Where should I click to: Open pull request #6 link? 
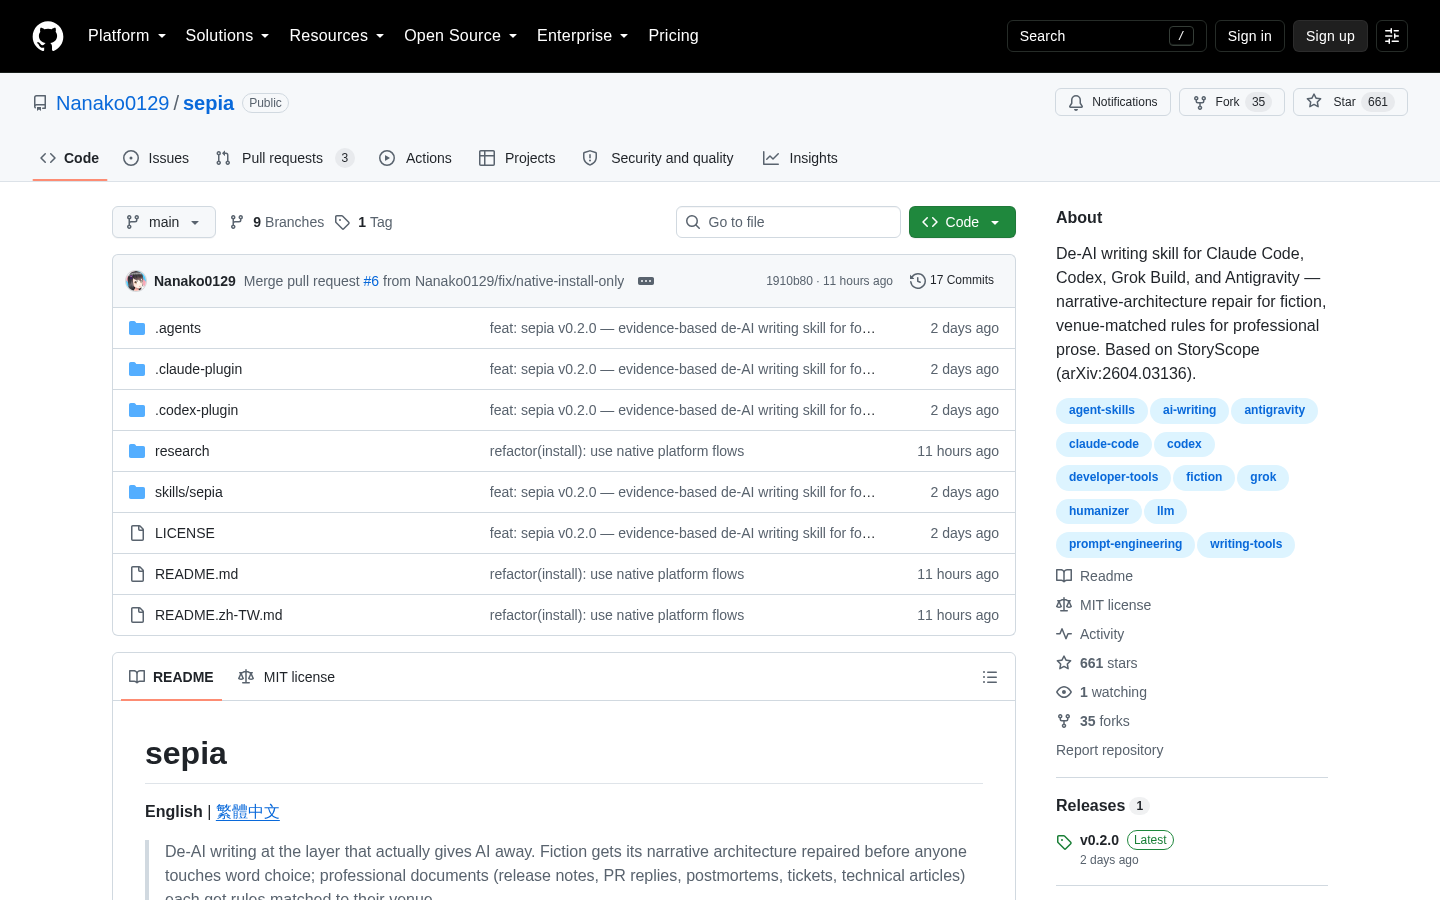pyautogui.click(x=371, y=281)
